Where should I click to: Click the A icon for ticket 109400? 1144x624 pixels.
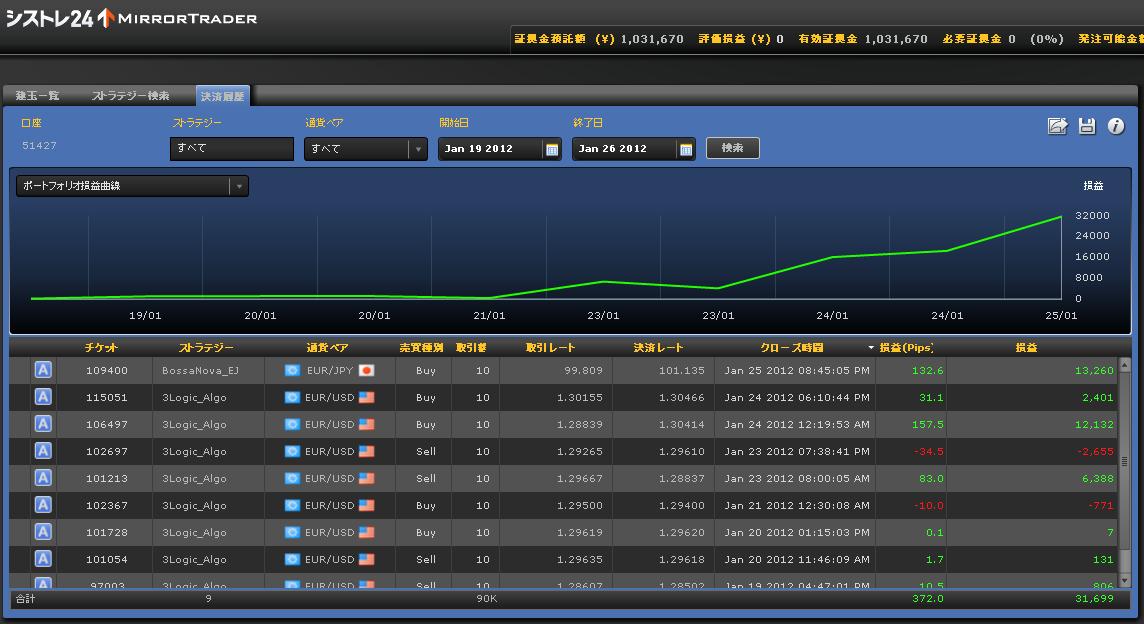pyautogui.click(x=43, y=370)
